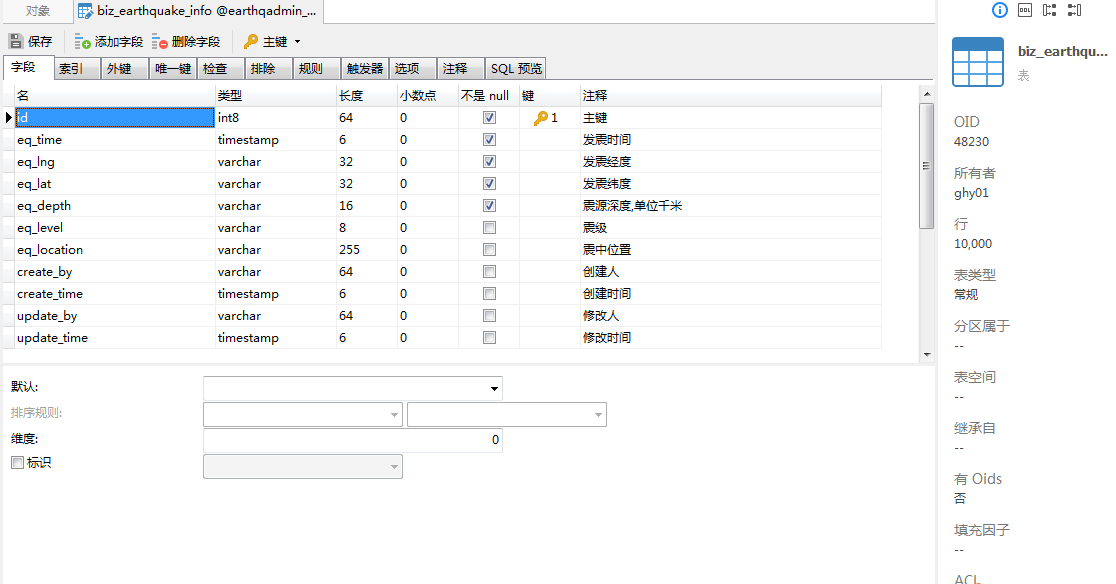
Task: Click the table icon in info panel
Action: (x=978, y=62)
